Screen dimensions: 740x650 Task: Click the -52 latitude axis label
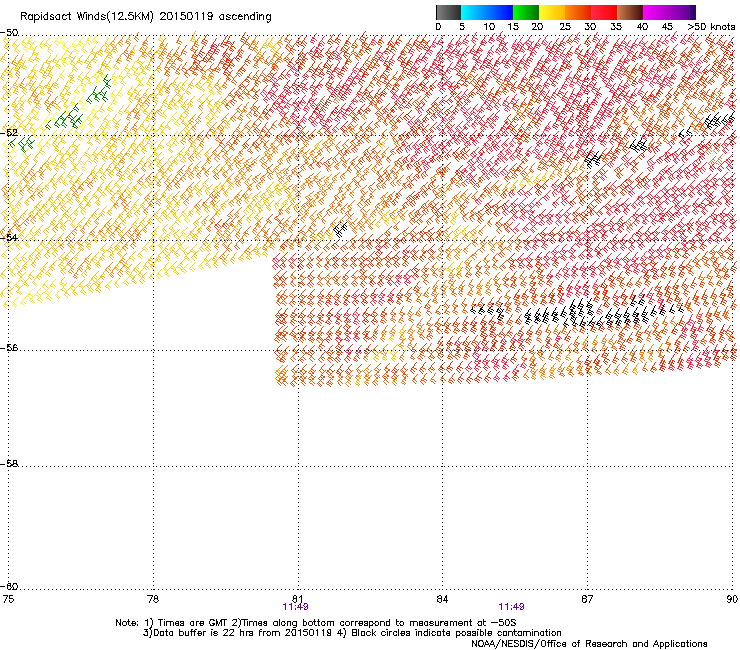click(9, 133)
